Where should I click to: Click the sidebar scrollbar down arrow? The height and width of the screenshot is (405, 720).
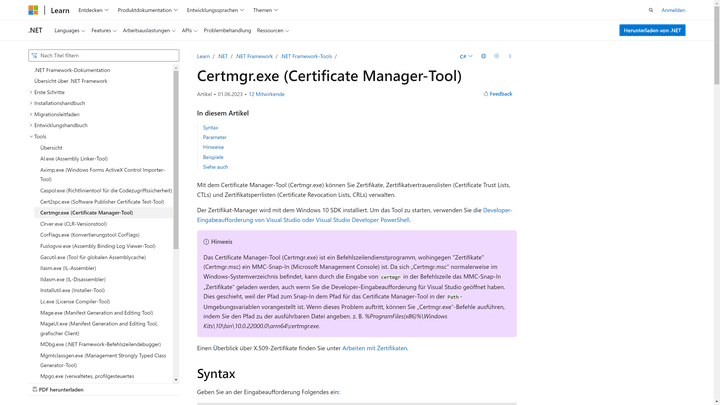[176, 380]
